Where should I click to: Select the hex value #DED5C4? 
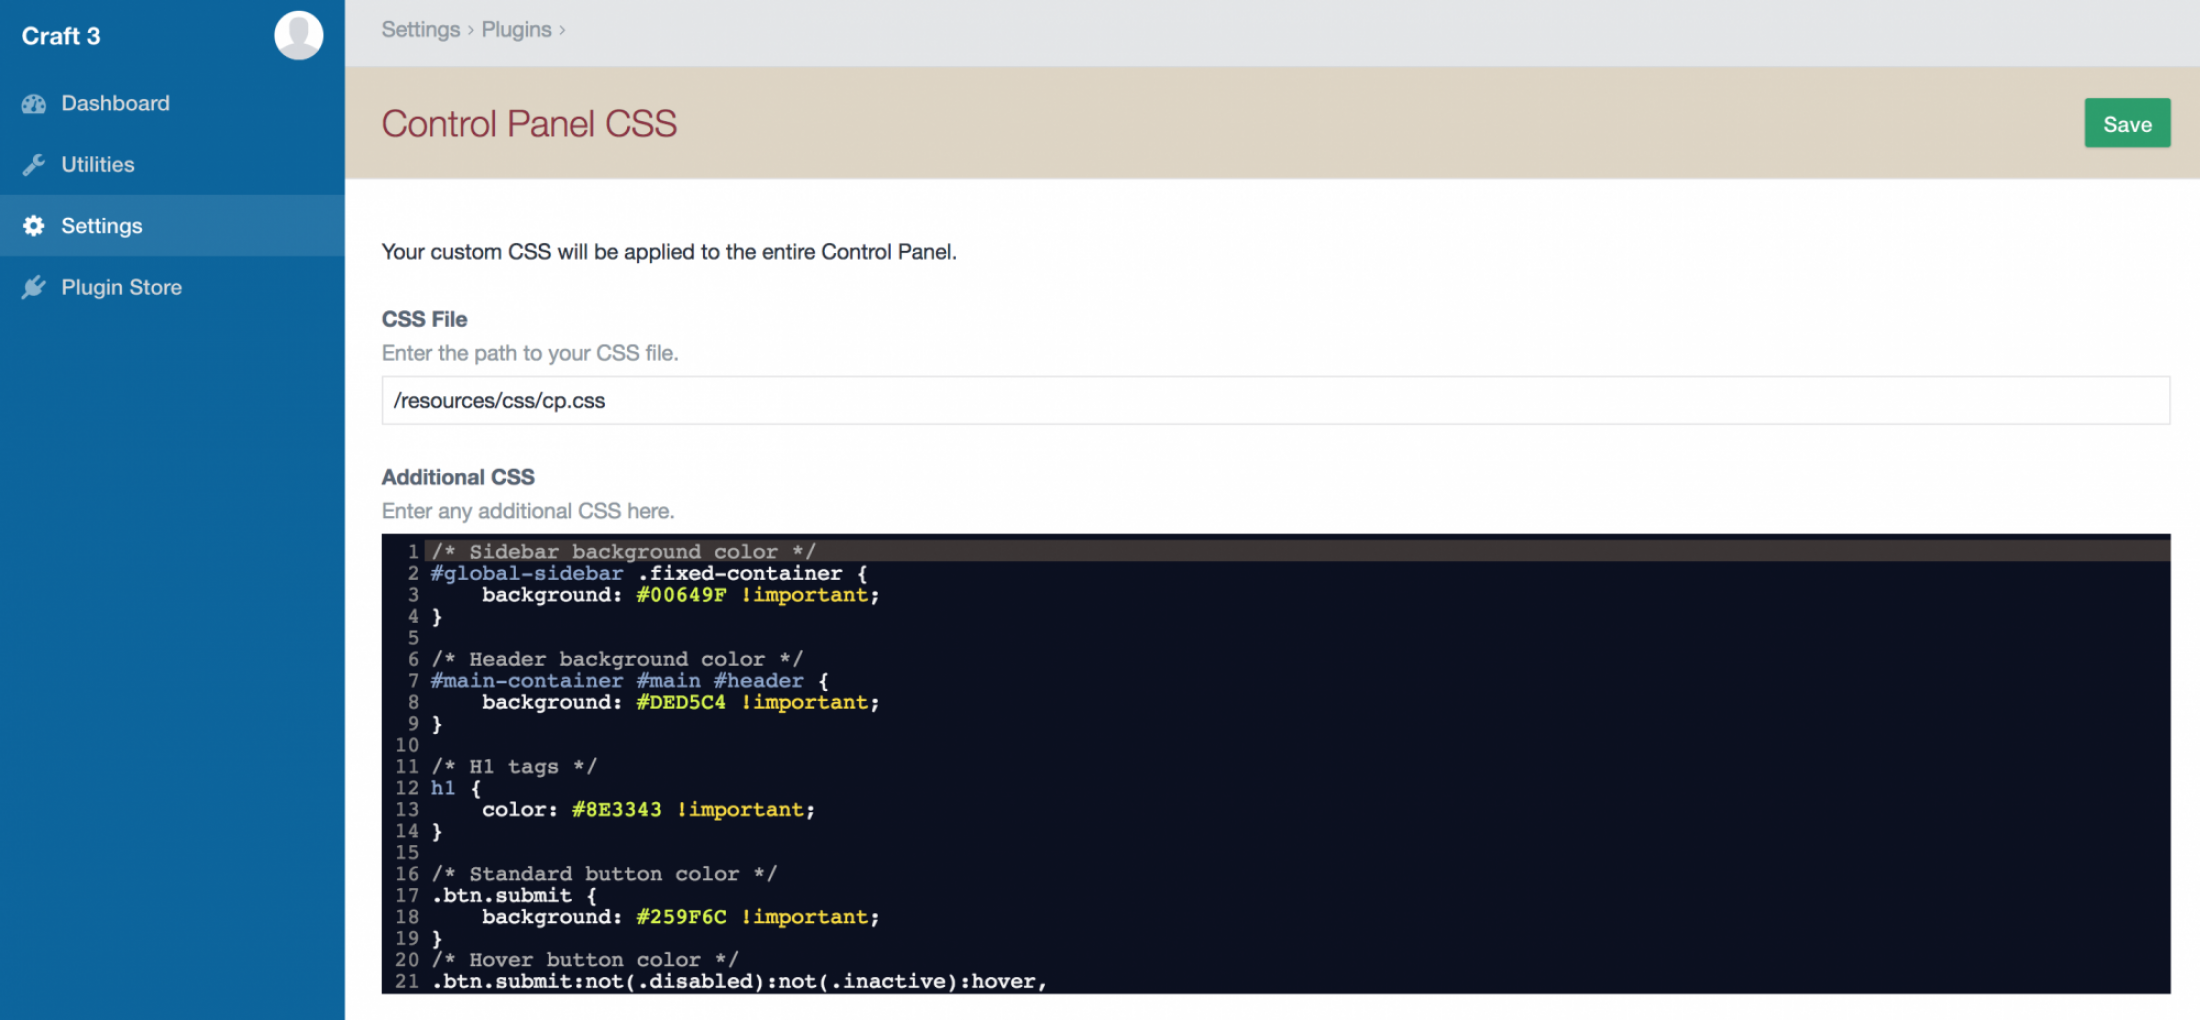click(681, 702)
